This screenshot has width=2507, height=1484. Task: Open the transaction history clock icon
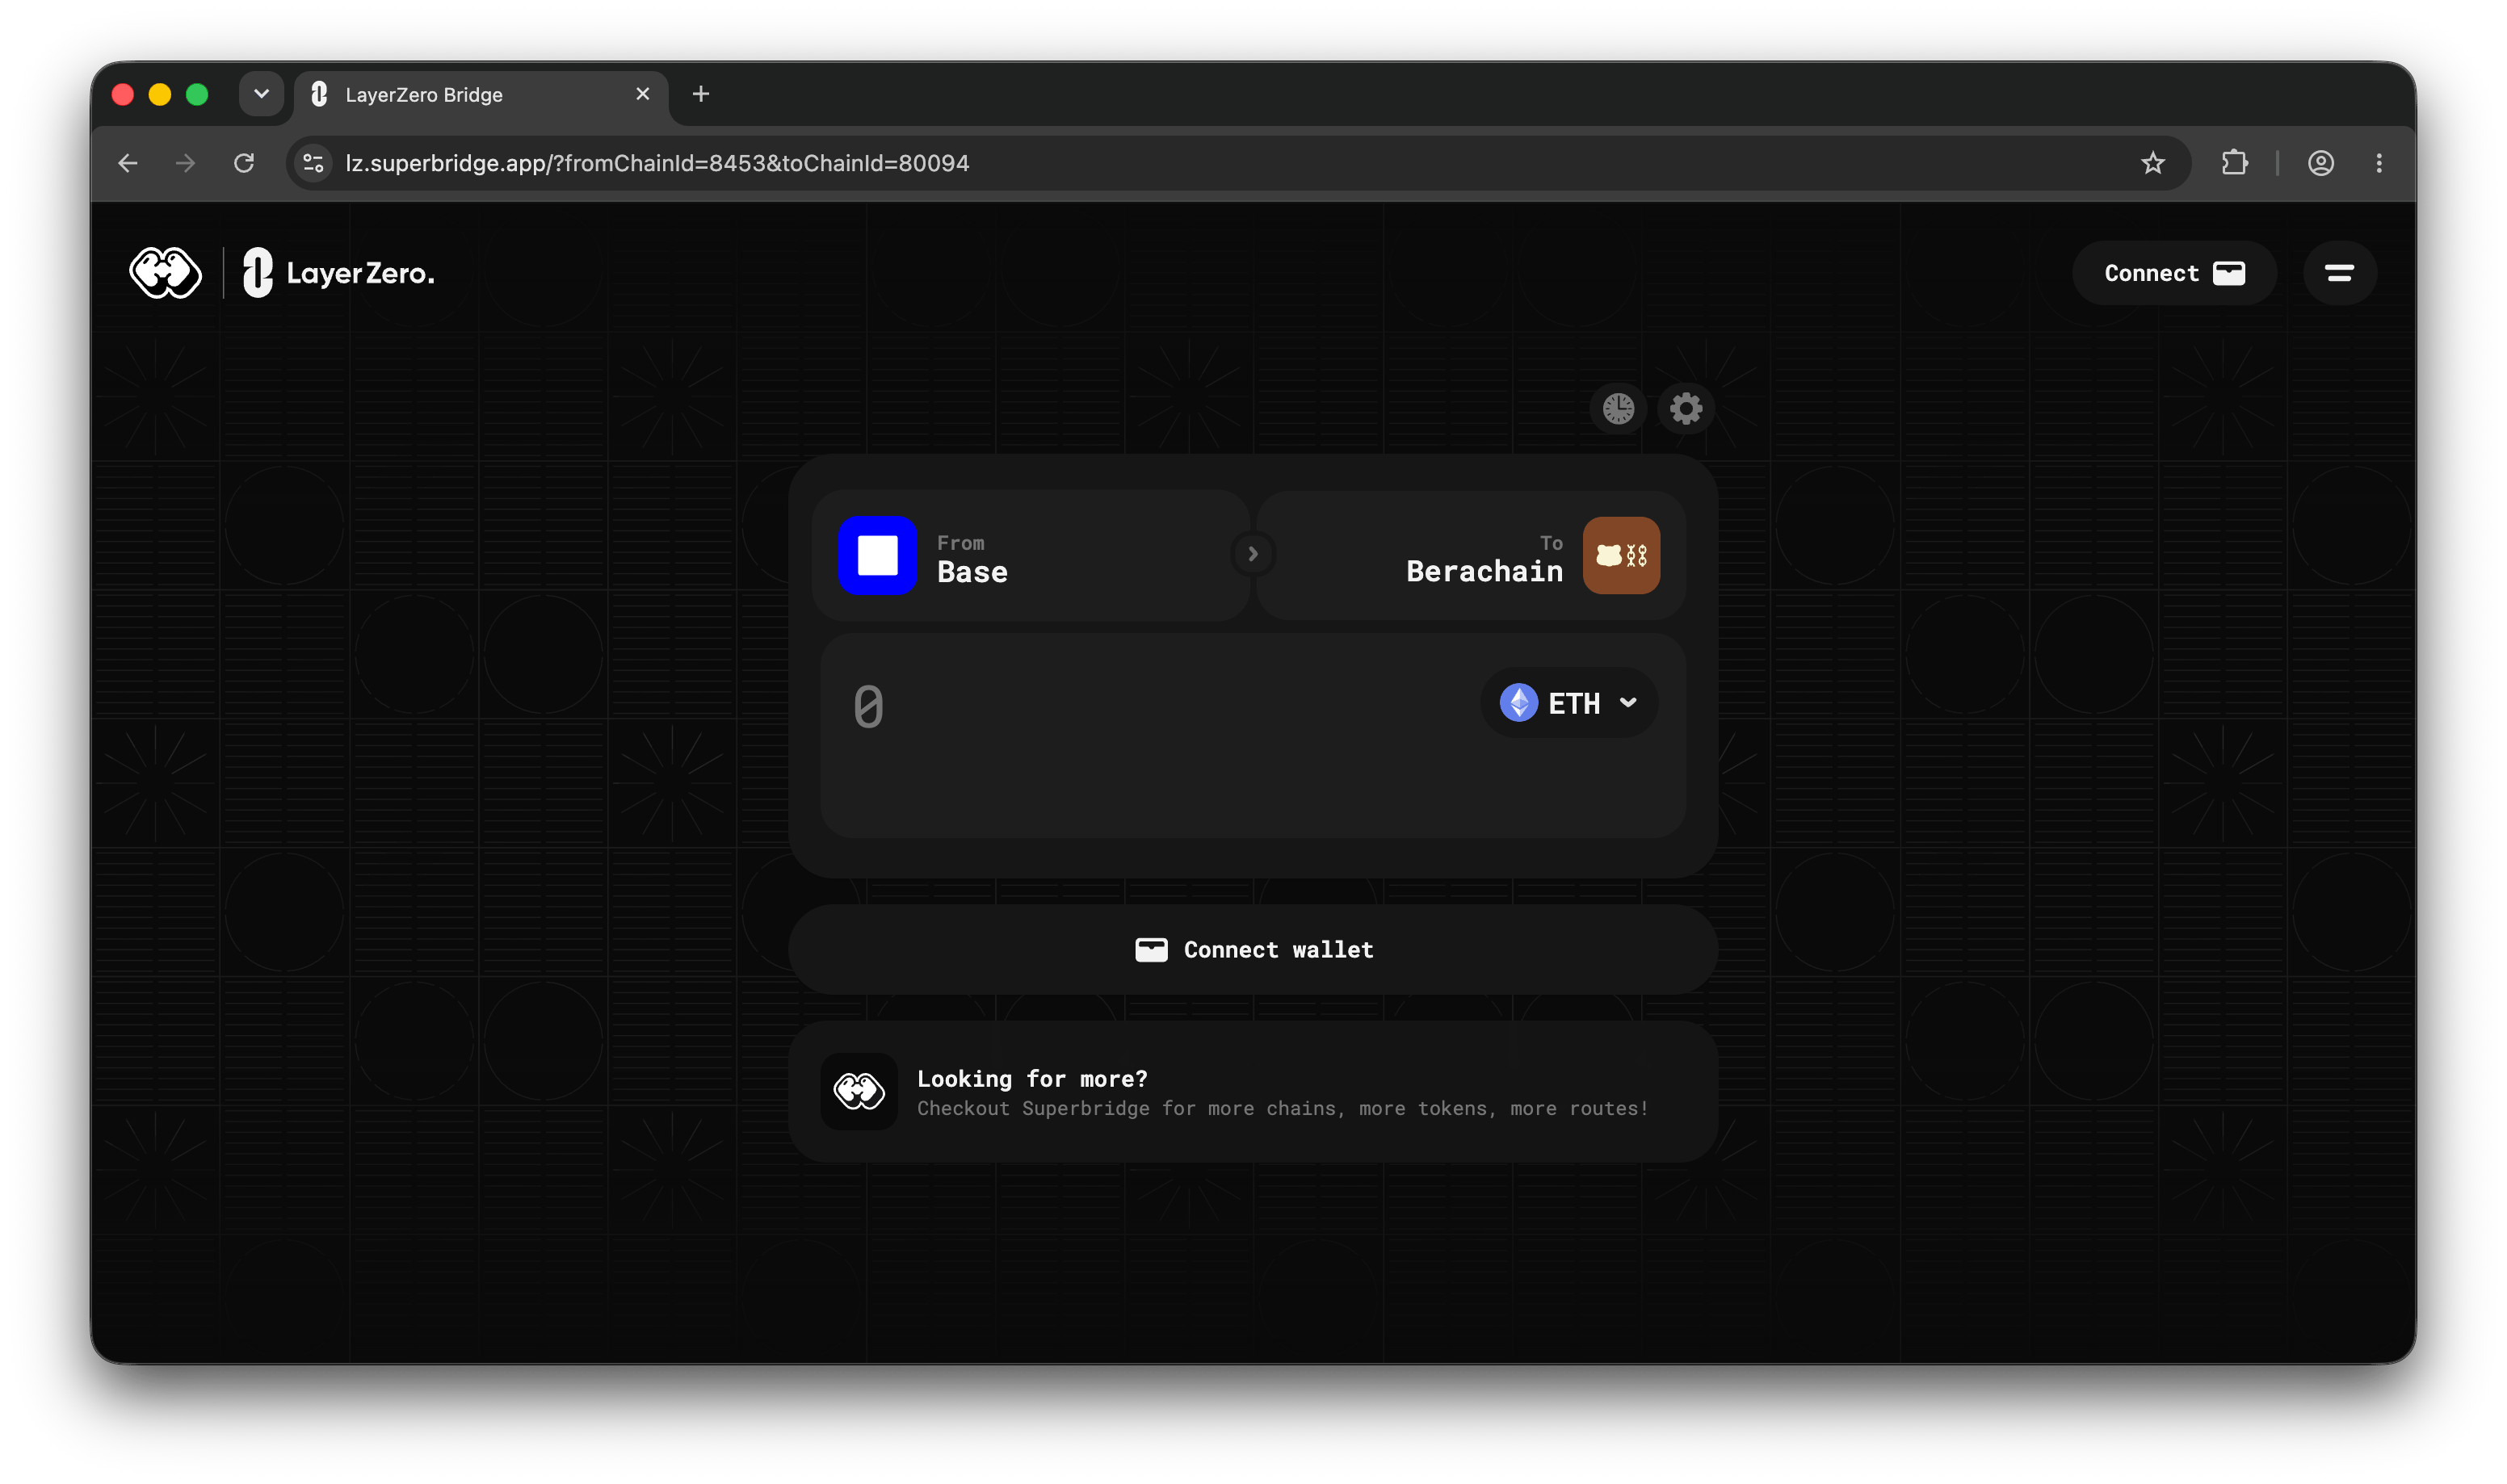[1618, 408]
